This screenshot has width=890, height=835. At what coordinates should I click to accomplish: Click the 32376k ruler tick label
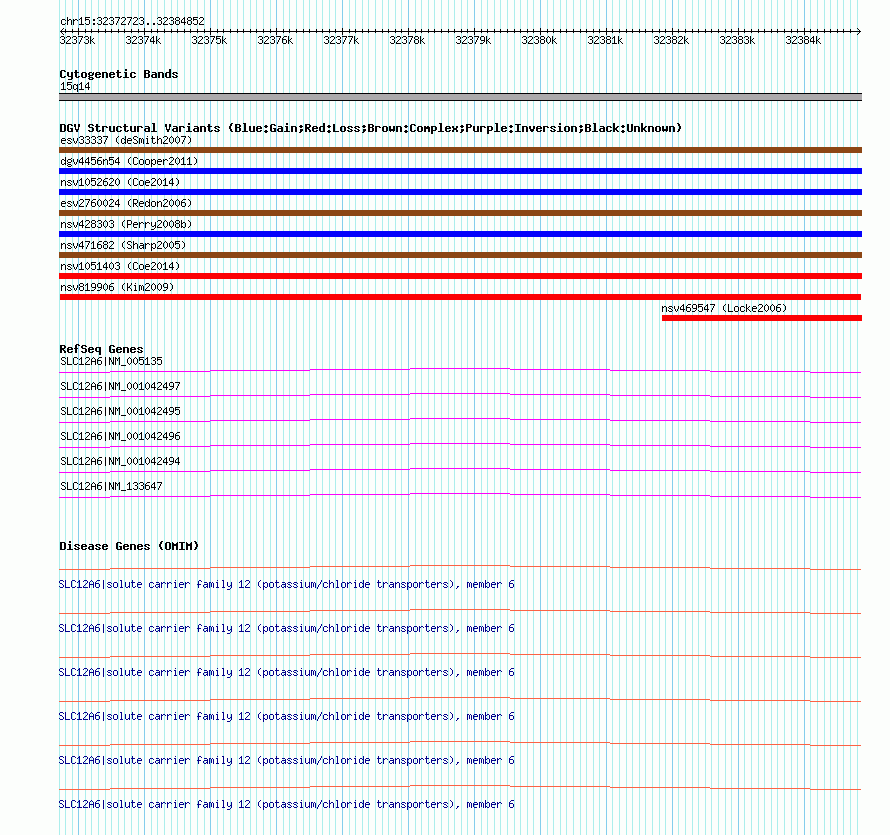[x=275, y=40]
